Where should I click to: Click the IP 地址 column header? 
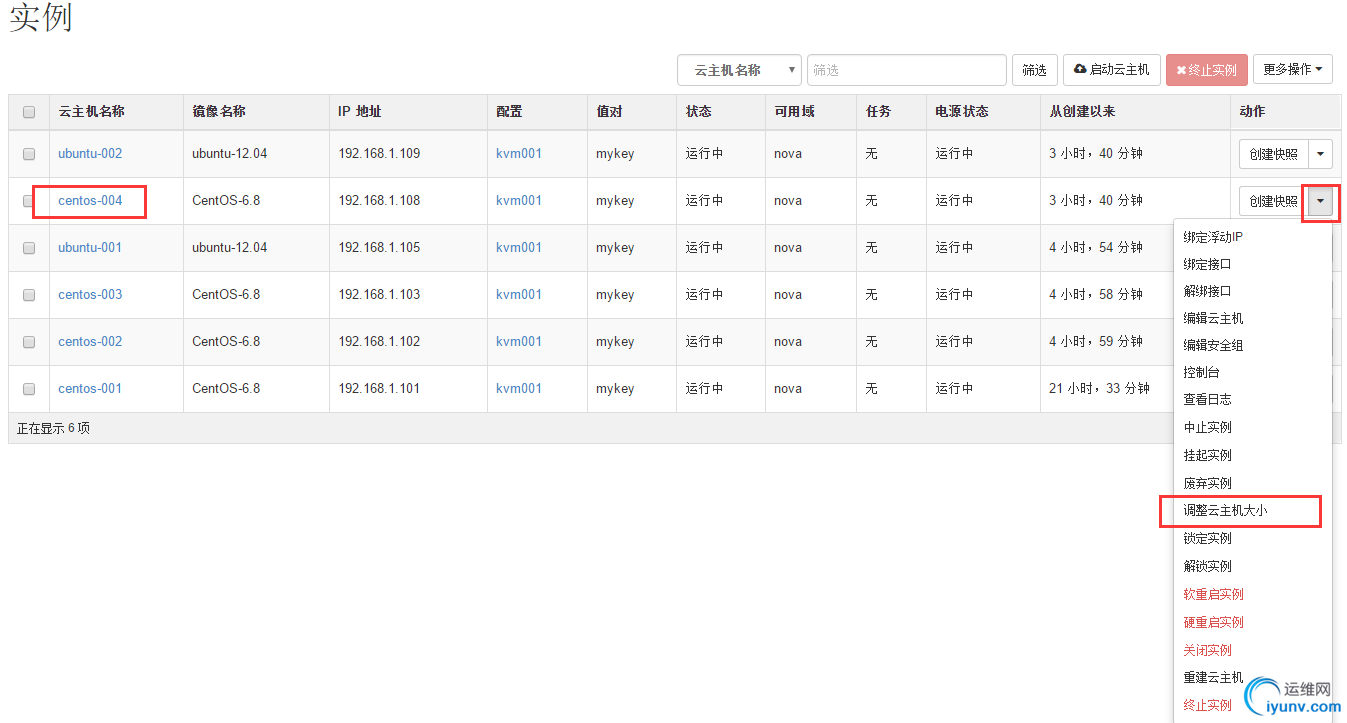point(360,112)
